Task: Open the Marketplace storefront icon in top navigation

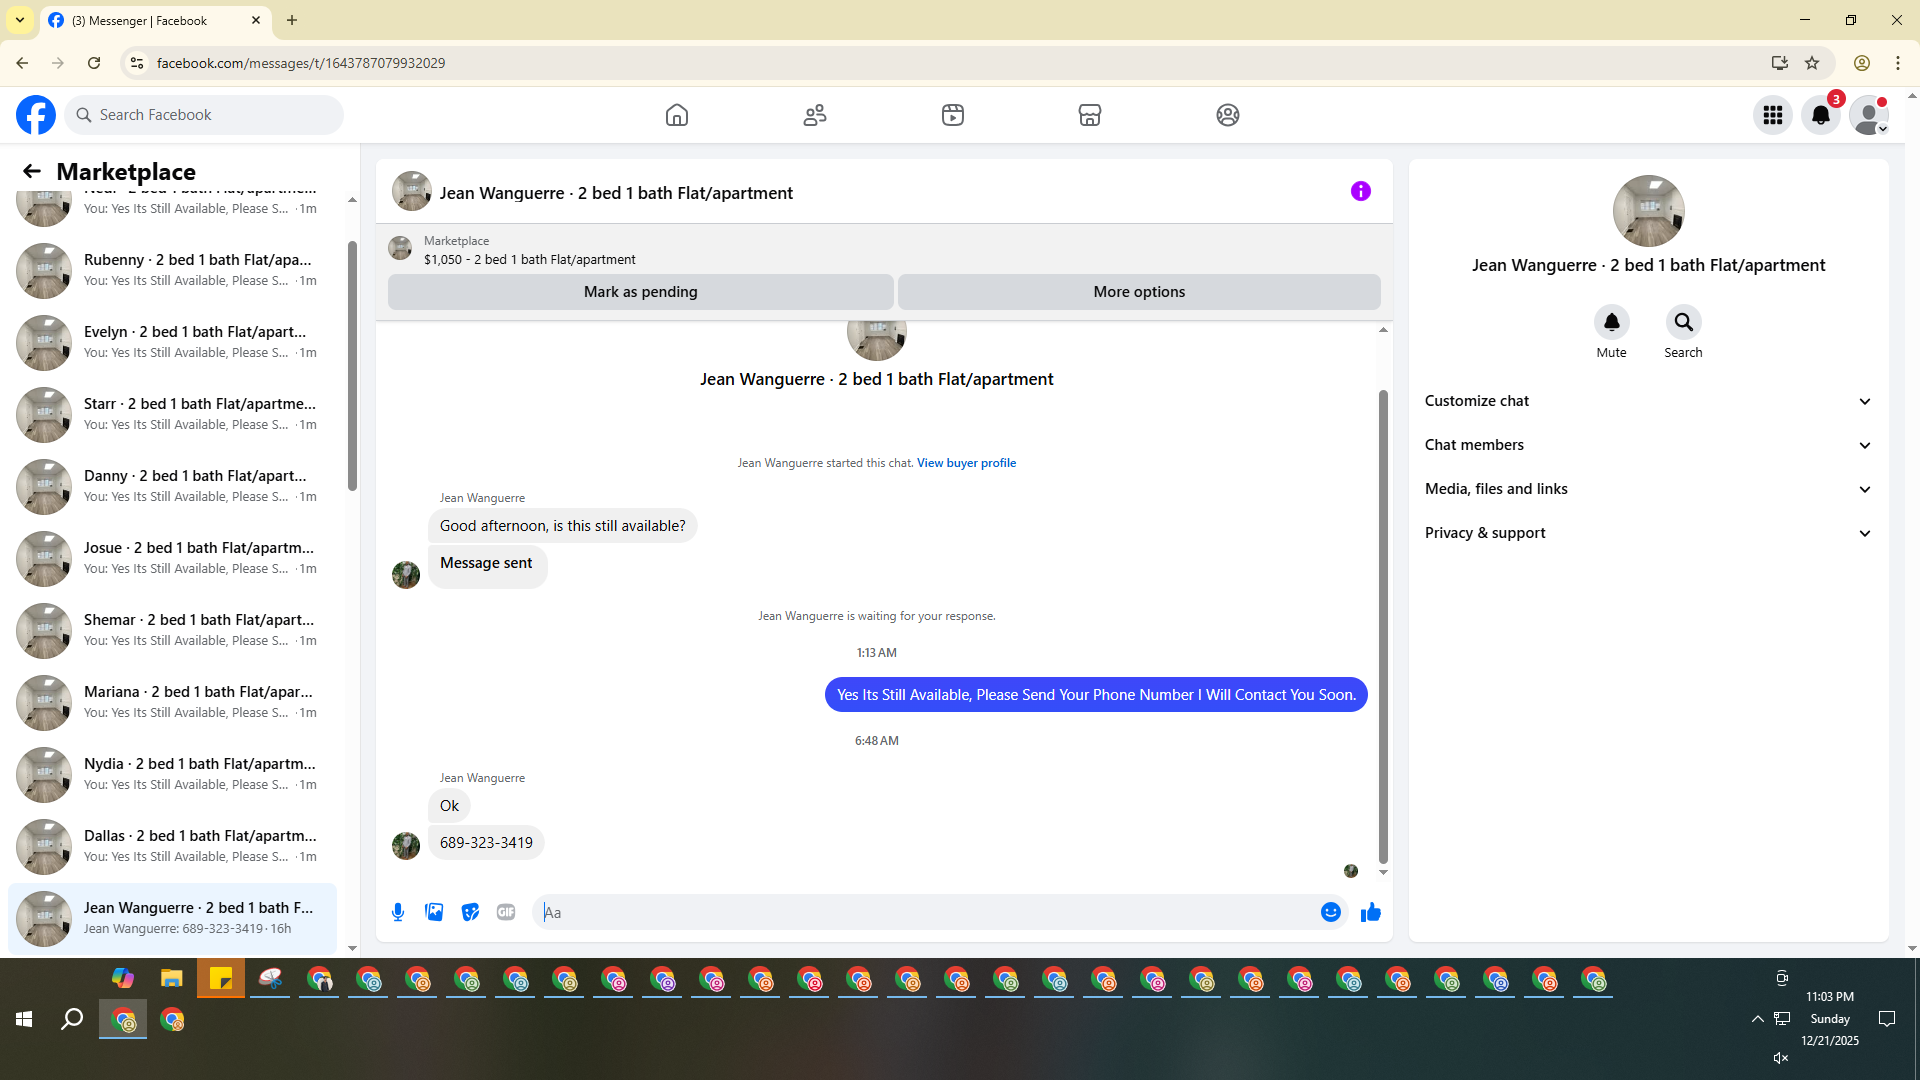Action: [x=1090, y=115]
